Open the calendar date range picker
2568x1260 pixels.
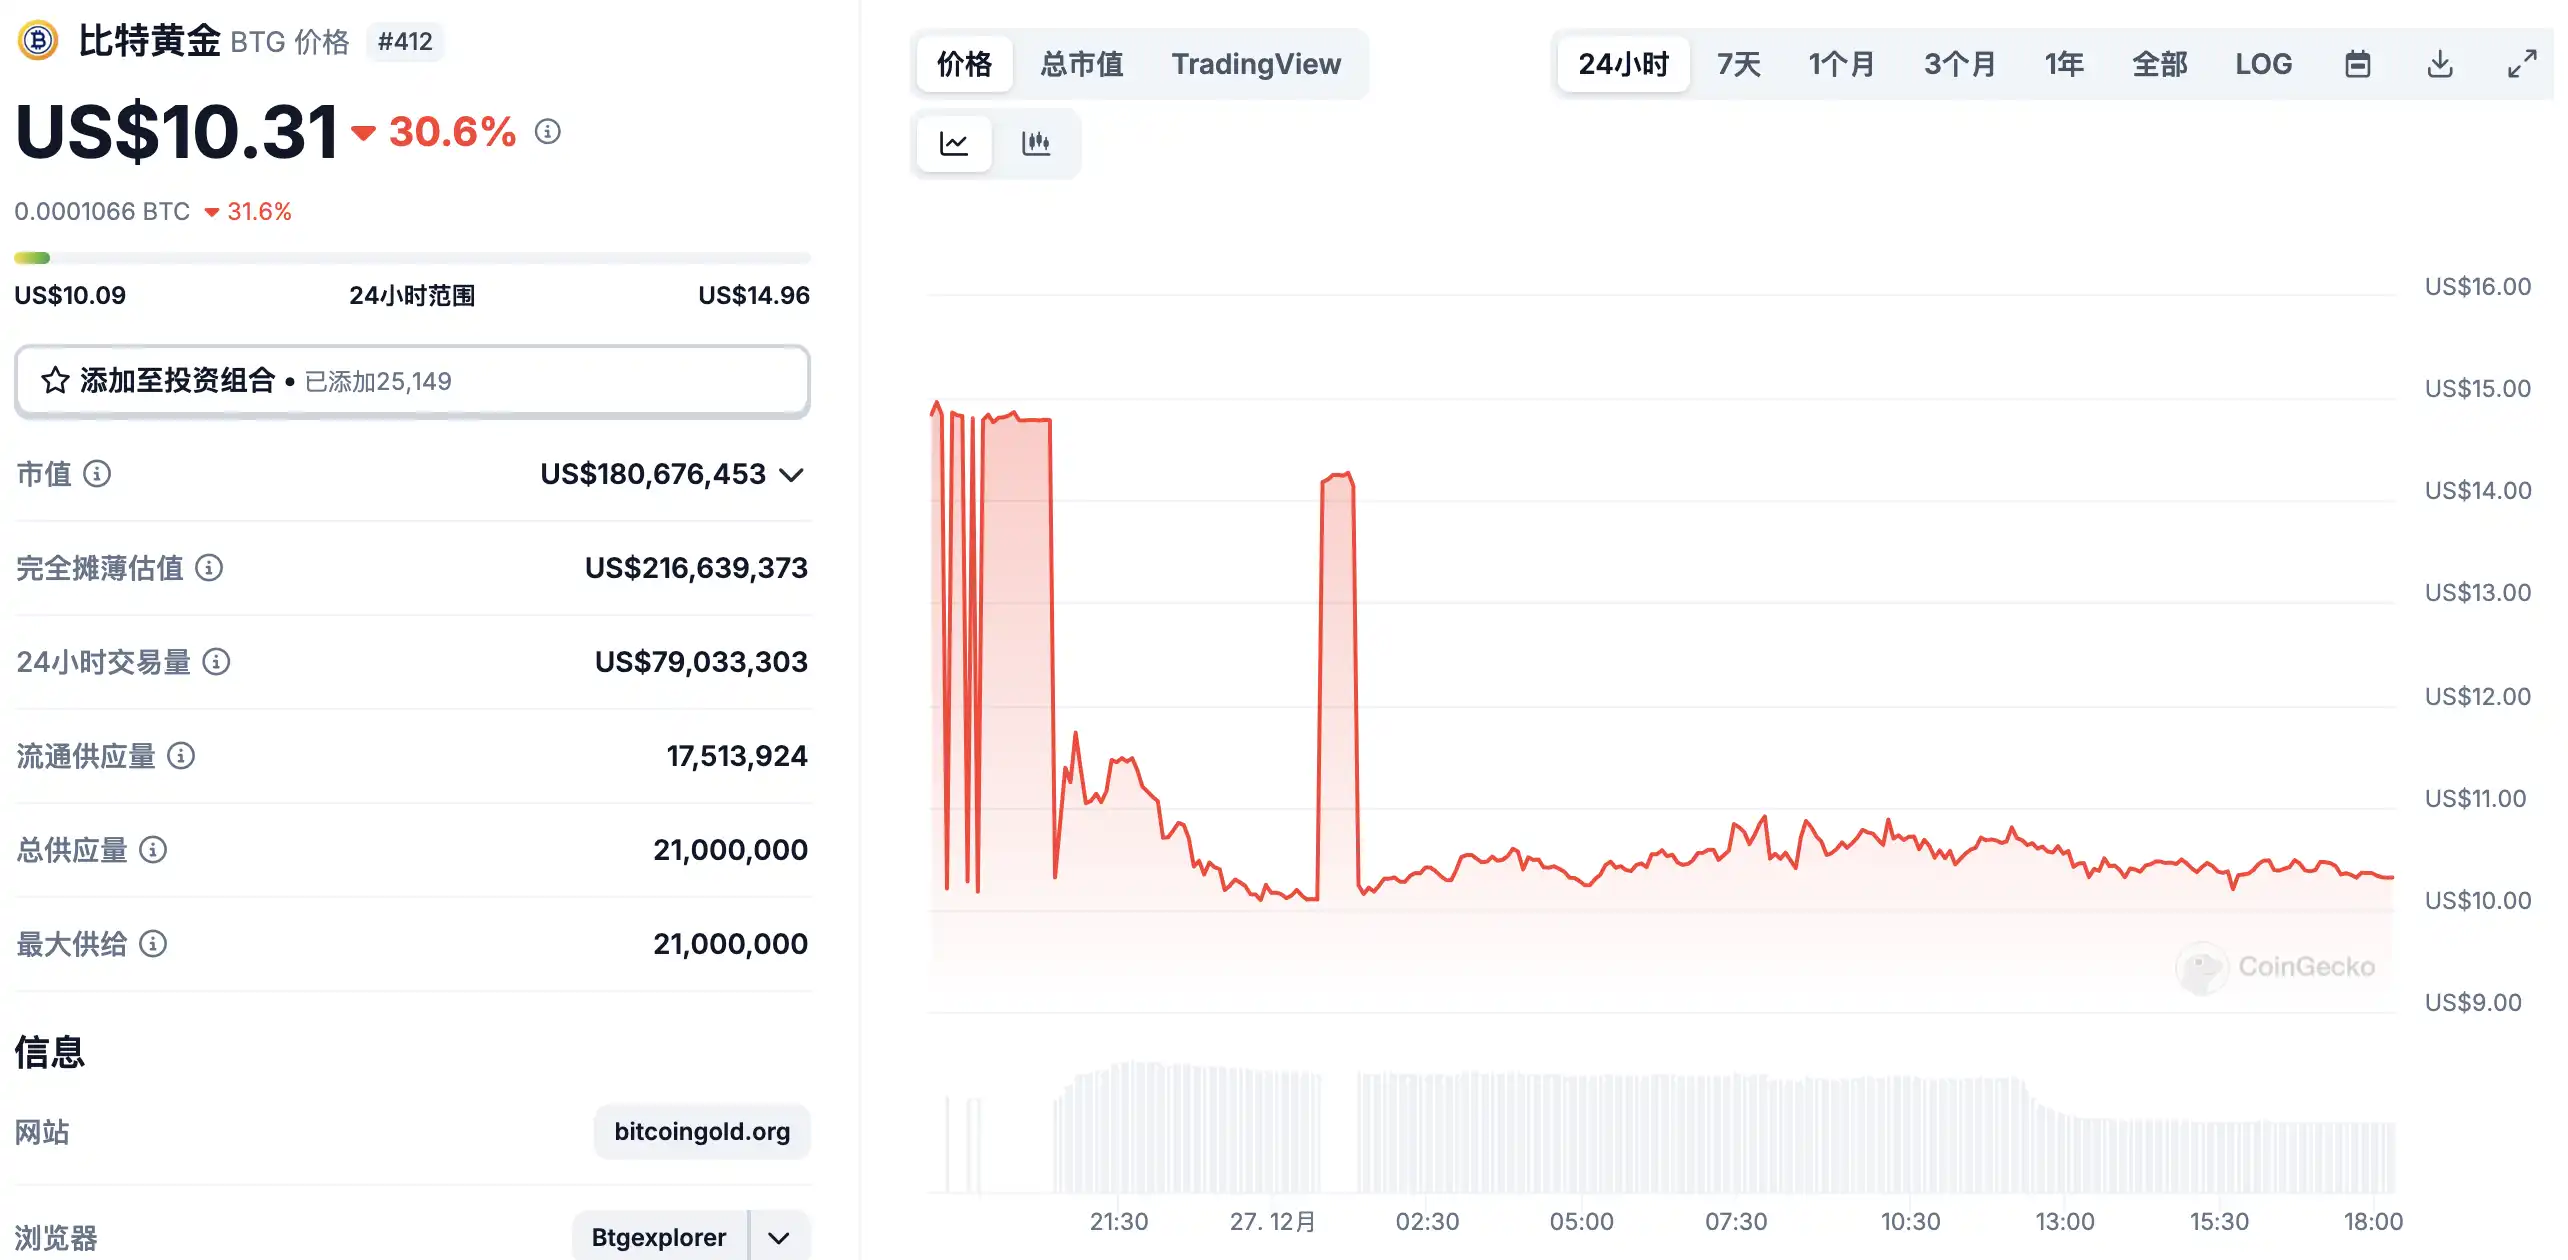point(2357,64)
